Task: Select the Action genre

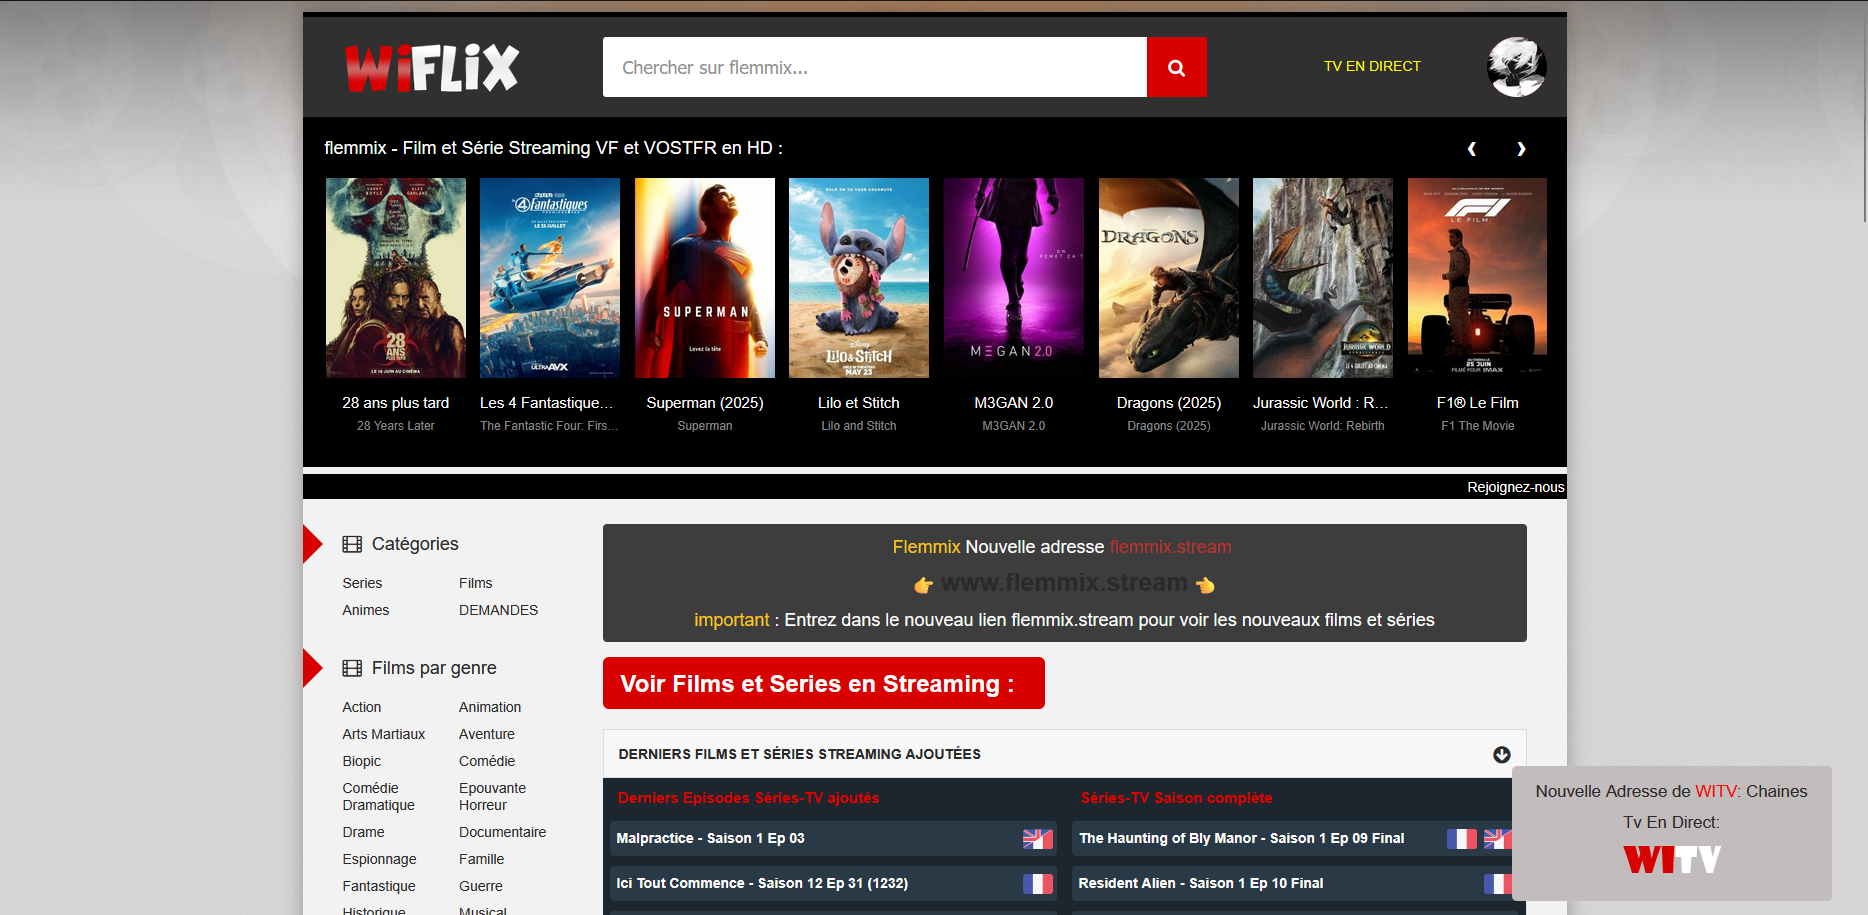Action: tap(362, 707)
